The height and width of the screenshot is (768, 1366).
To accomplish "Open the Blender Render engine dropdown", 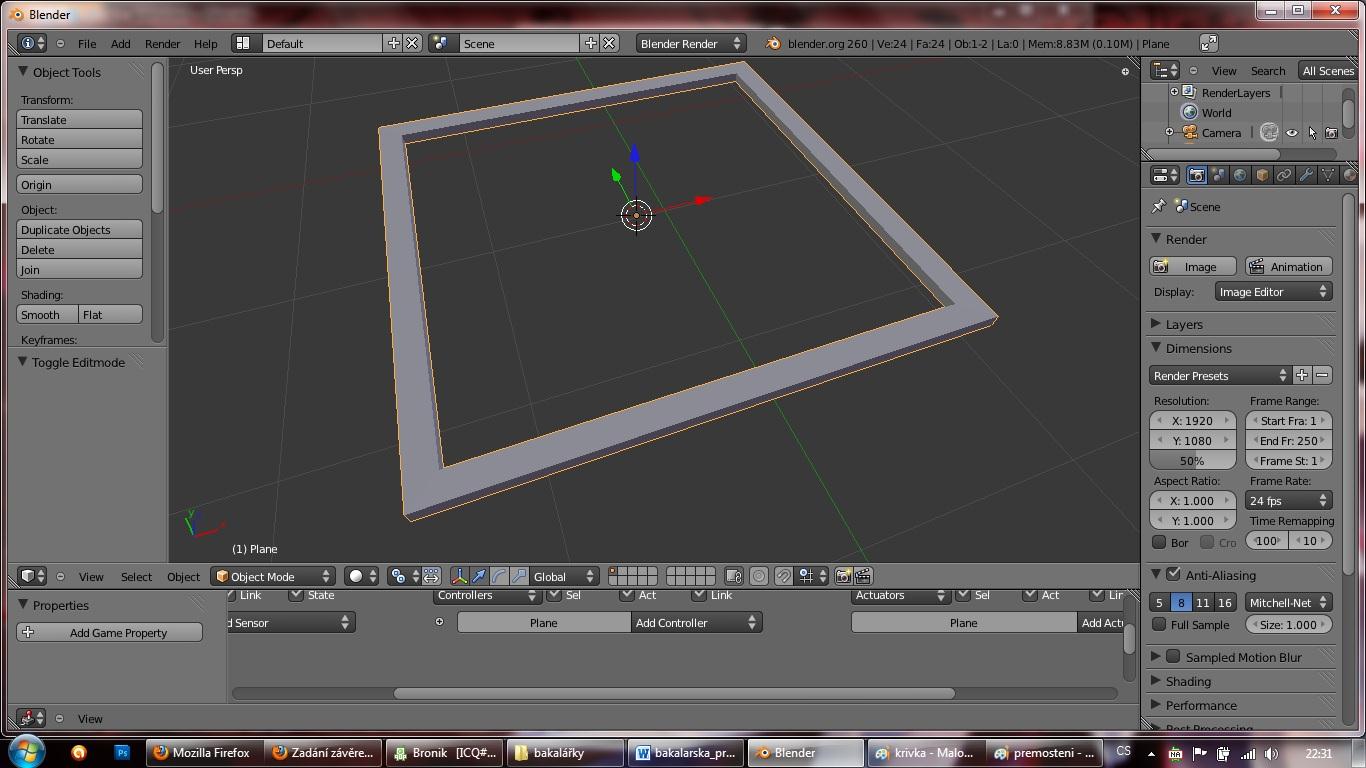I will click(691, 43).
